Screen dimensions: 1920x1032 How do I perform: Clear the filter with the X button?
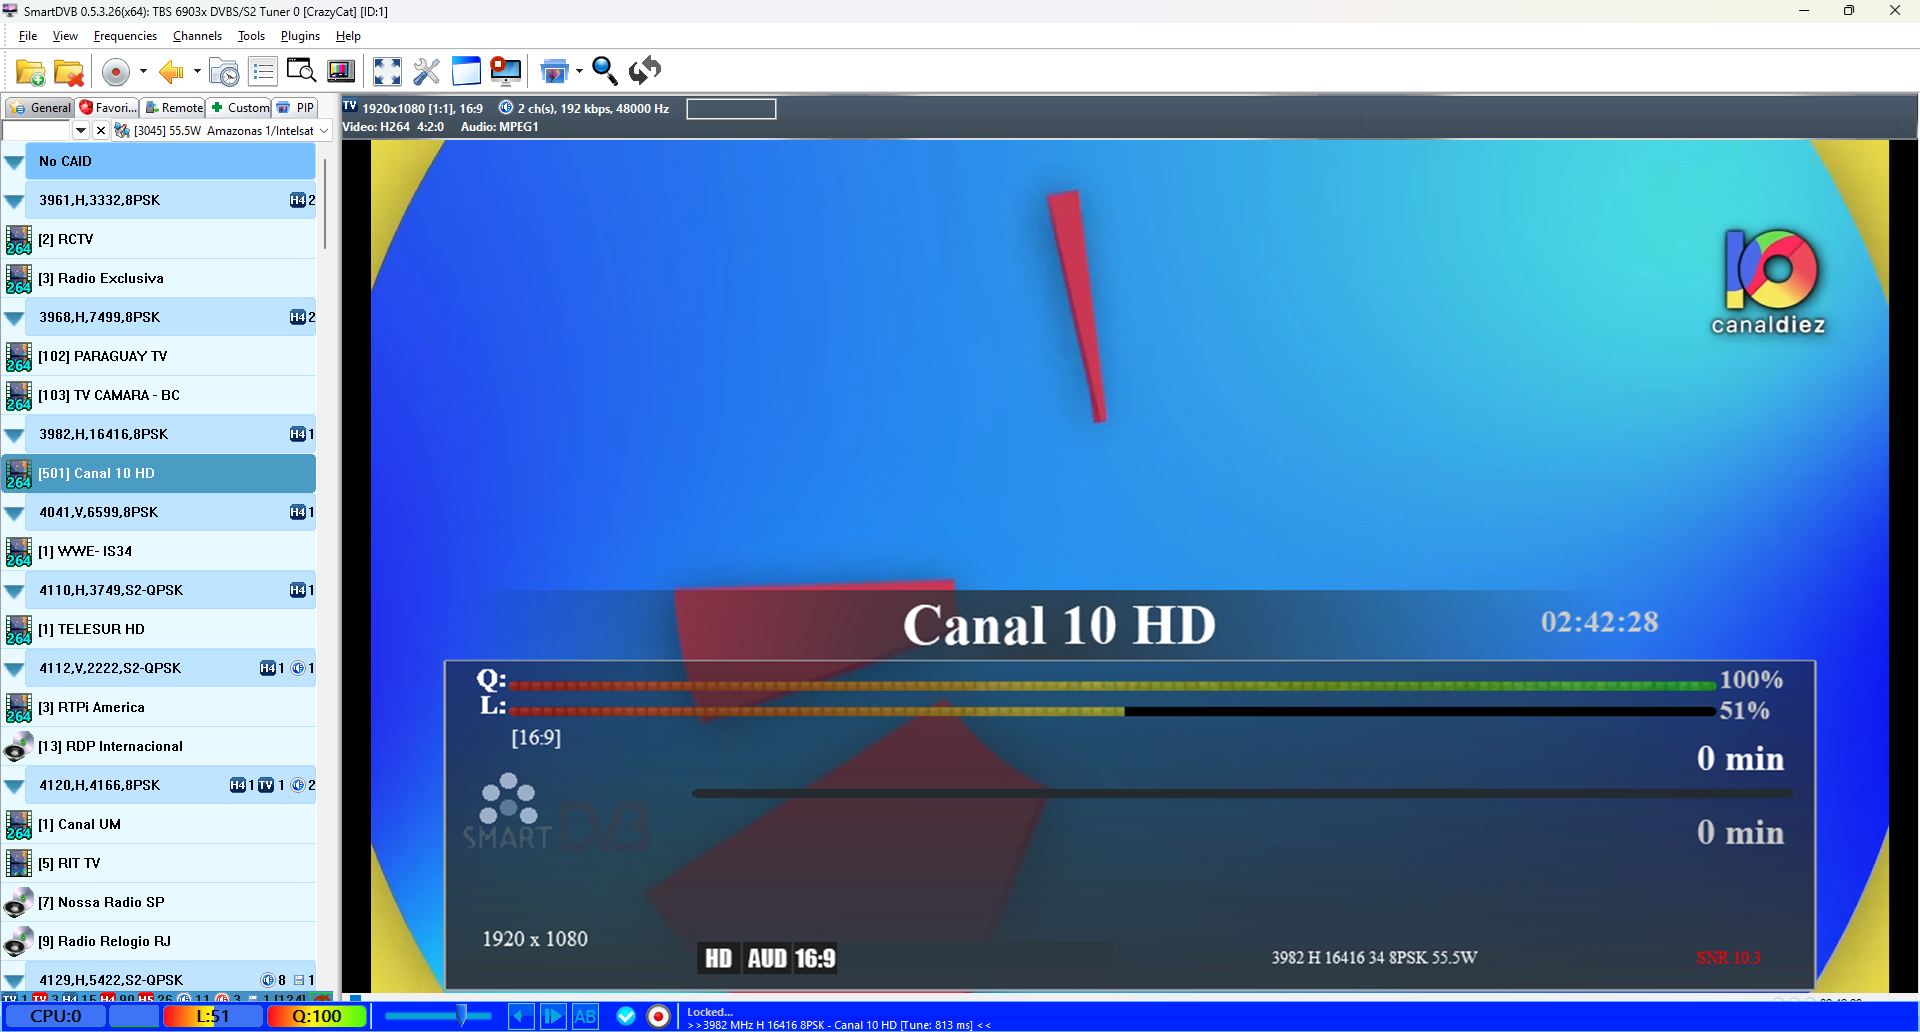coord(101,131)
